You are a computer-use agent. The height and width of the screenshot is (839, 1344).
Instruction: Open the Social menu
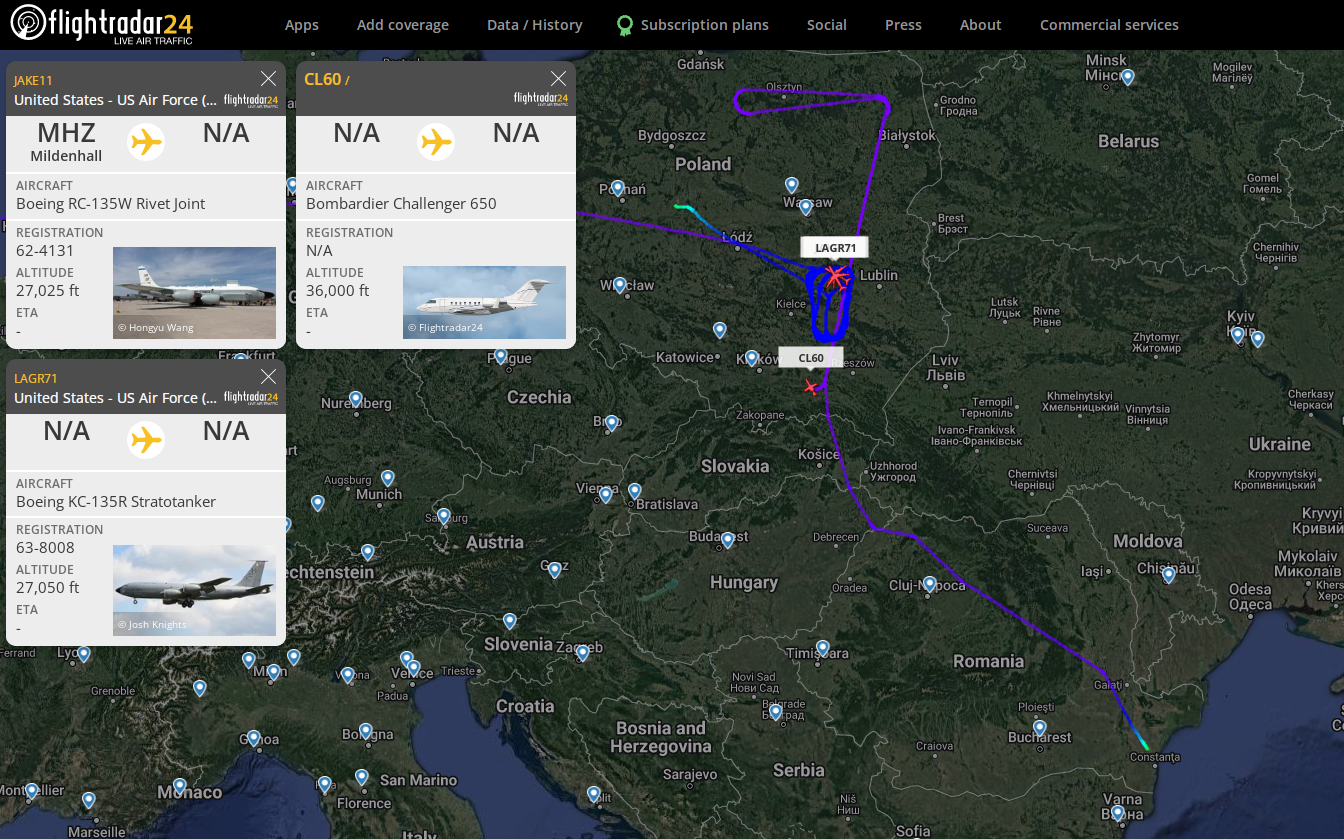(x=827, y=25)
